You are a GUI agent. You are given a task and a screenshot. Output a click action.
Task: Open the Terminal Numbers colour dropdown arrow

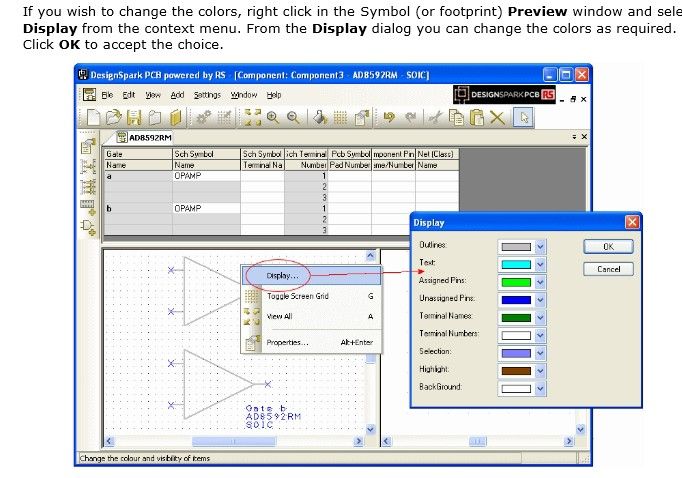tap(540, 335)
